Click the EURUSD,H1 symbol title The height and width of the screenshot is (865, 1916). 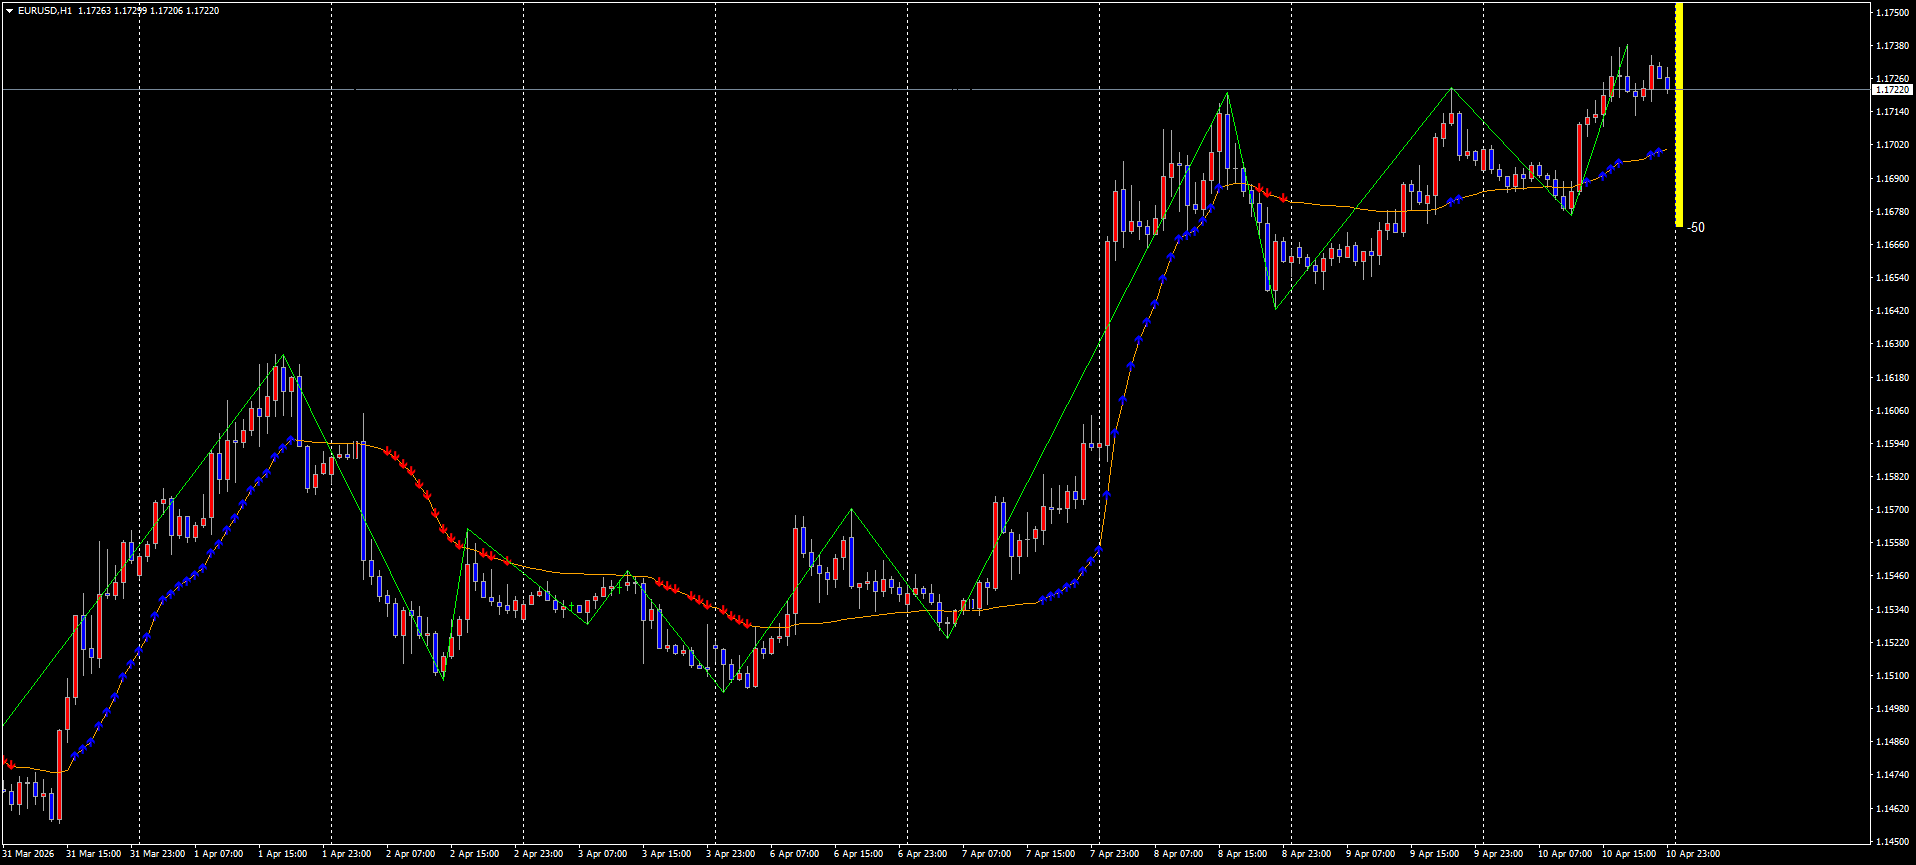[x=45, y=11]
